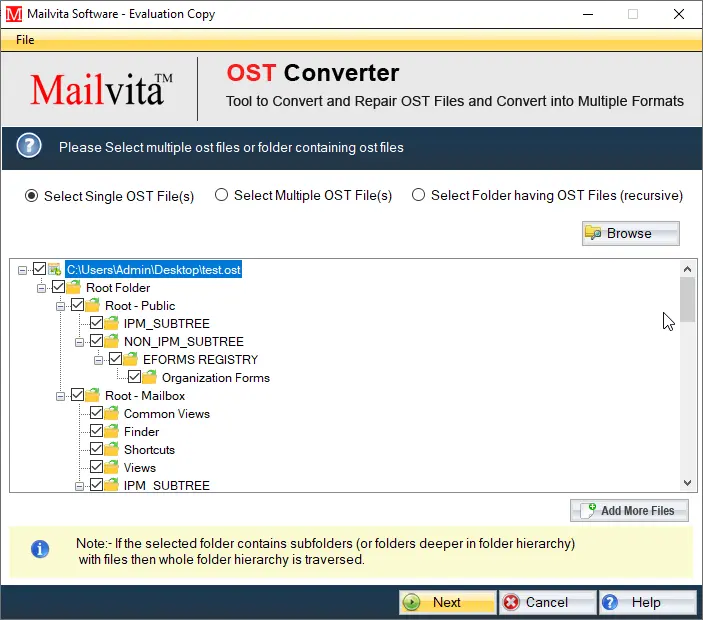Click the Cancel button

click(547, 602)
